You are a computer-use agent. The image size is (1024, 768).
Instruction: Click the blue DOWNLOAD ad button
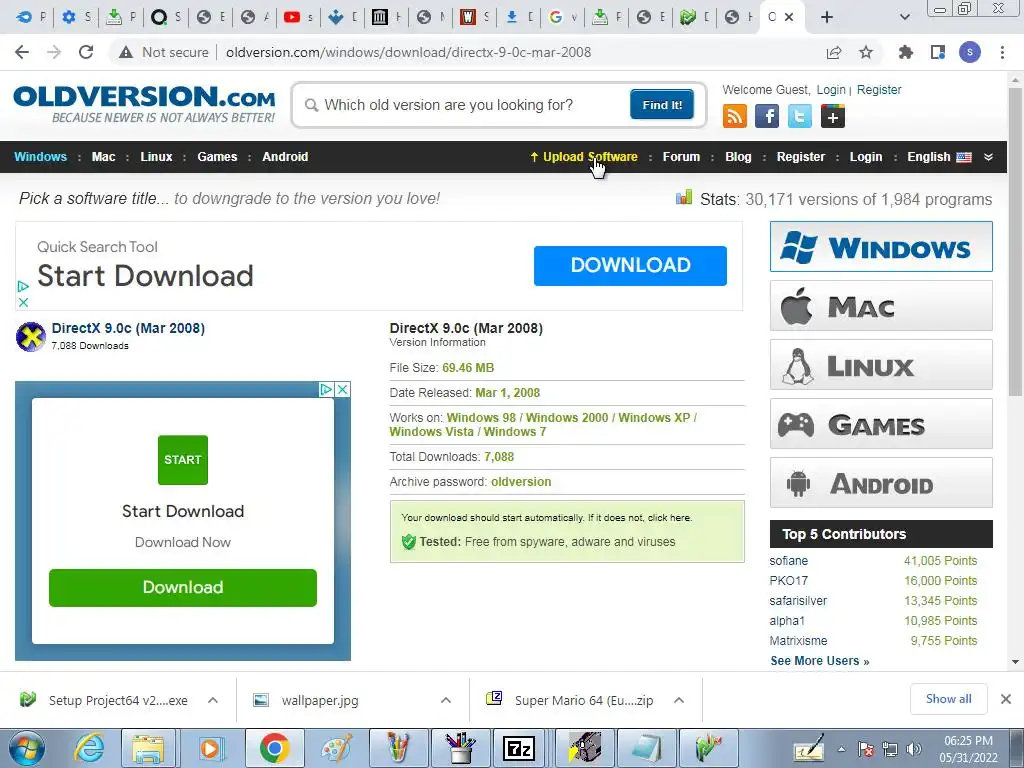(630, 265)
